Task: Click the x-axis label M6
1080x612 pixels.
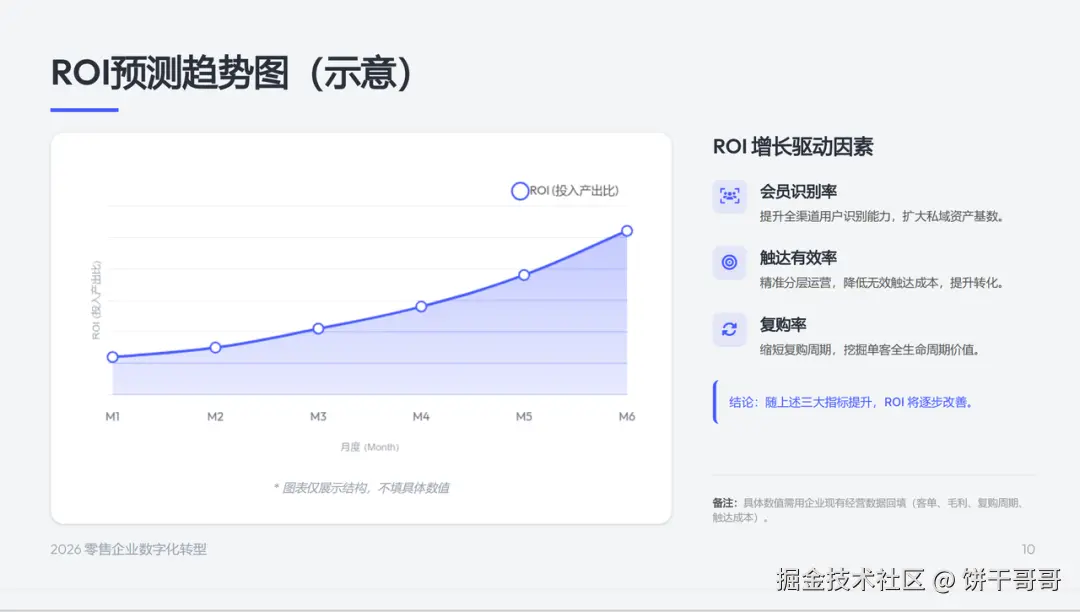Action: (x=627, y=416)
